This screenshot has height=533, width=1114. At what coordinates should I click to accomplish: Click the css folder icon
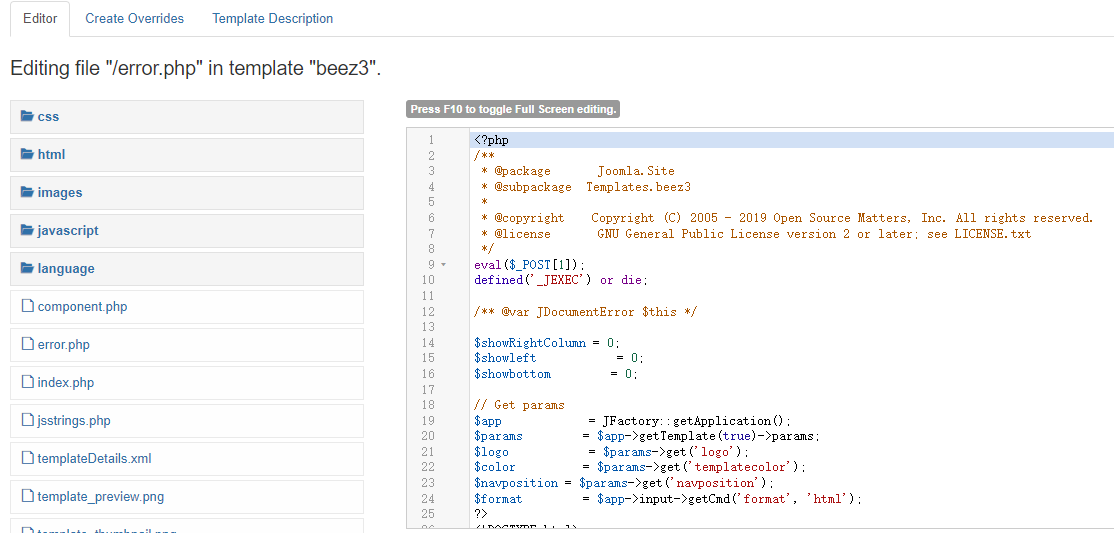tap(27, 117)
